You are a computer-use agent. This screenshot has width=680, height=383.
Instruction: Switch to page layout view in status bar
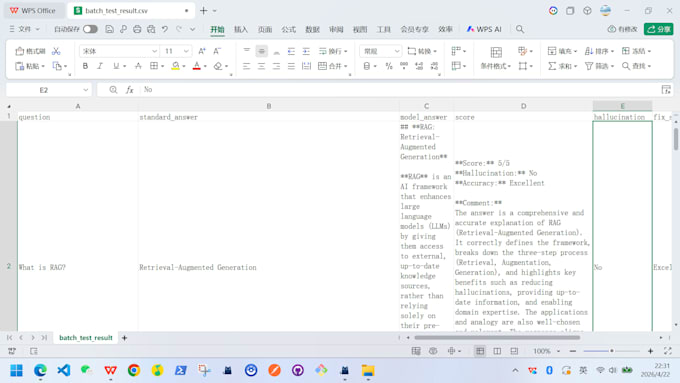tap(497, 351)
